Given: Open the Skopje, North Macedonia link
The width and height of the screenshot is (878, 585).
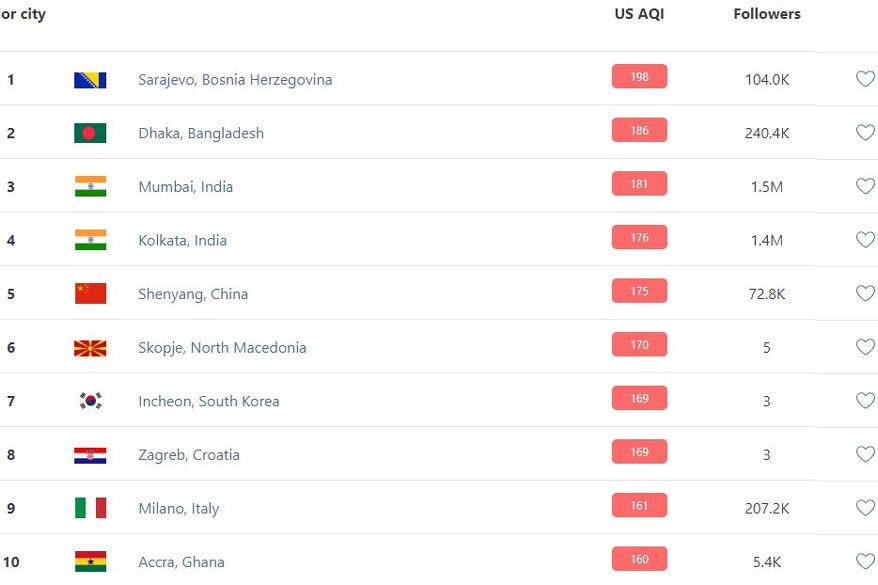Looking at the screenshot, I should [x=222, y=348].
